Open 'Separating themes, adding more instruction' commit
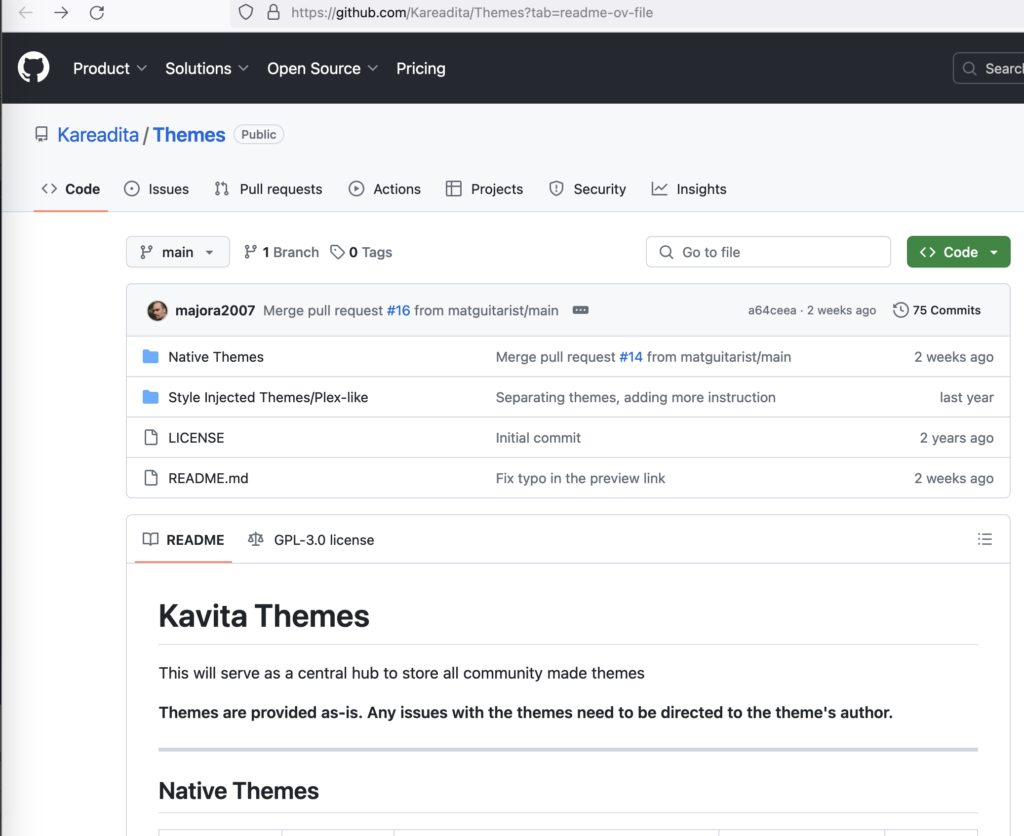The width and height of the screenshot is (1024, 836). pos(635,397)
